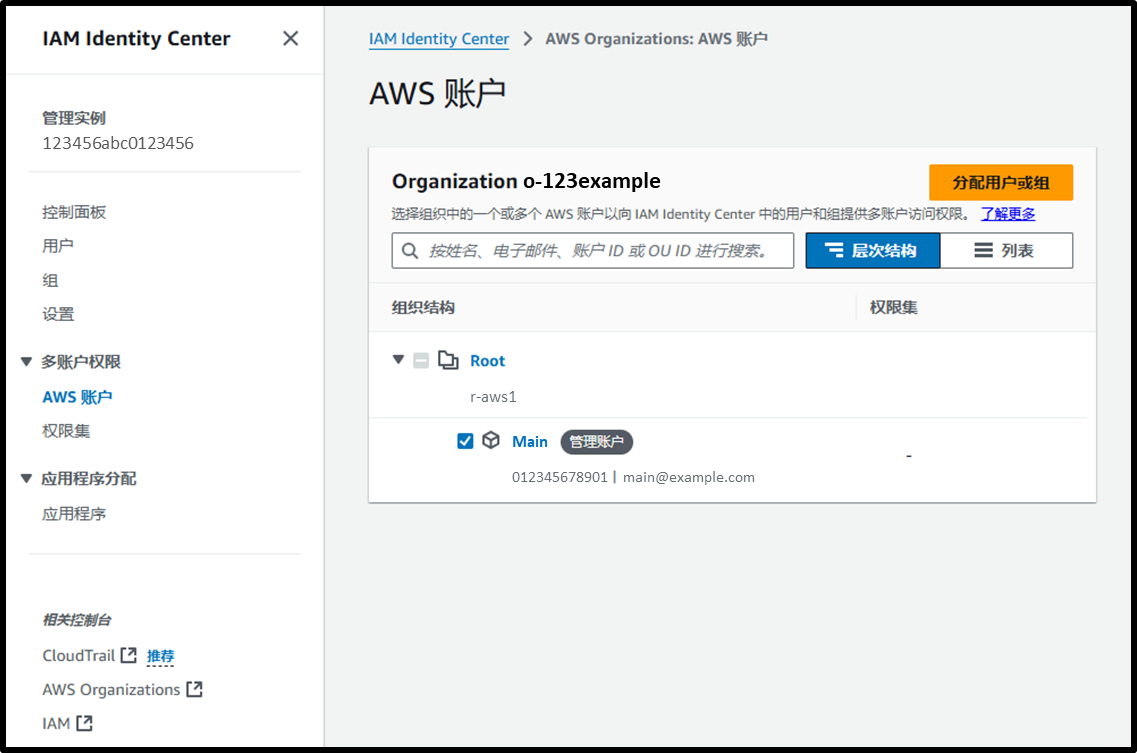
Task: Click the 了解更多 link
Action: (1008, 214)
